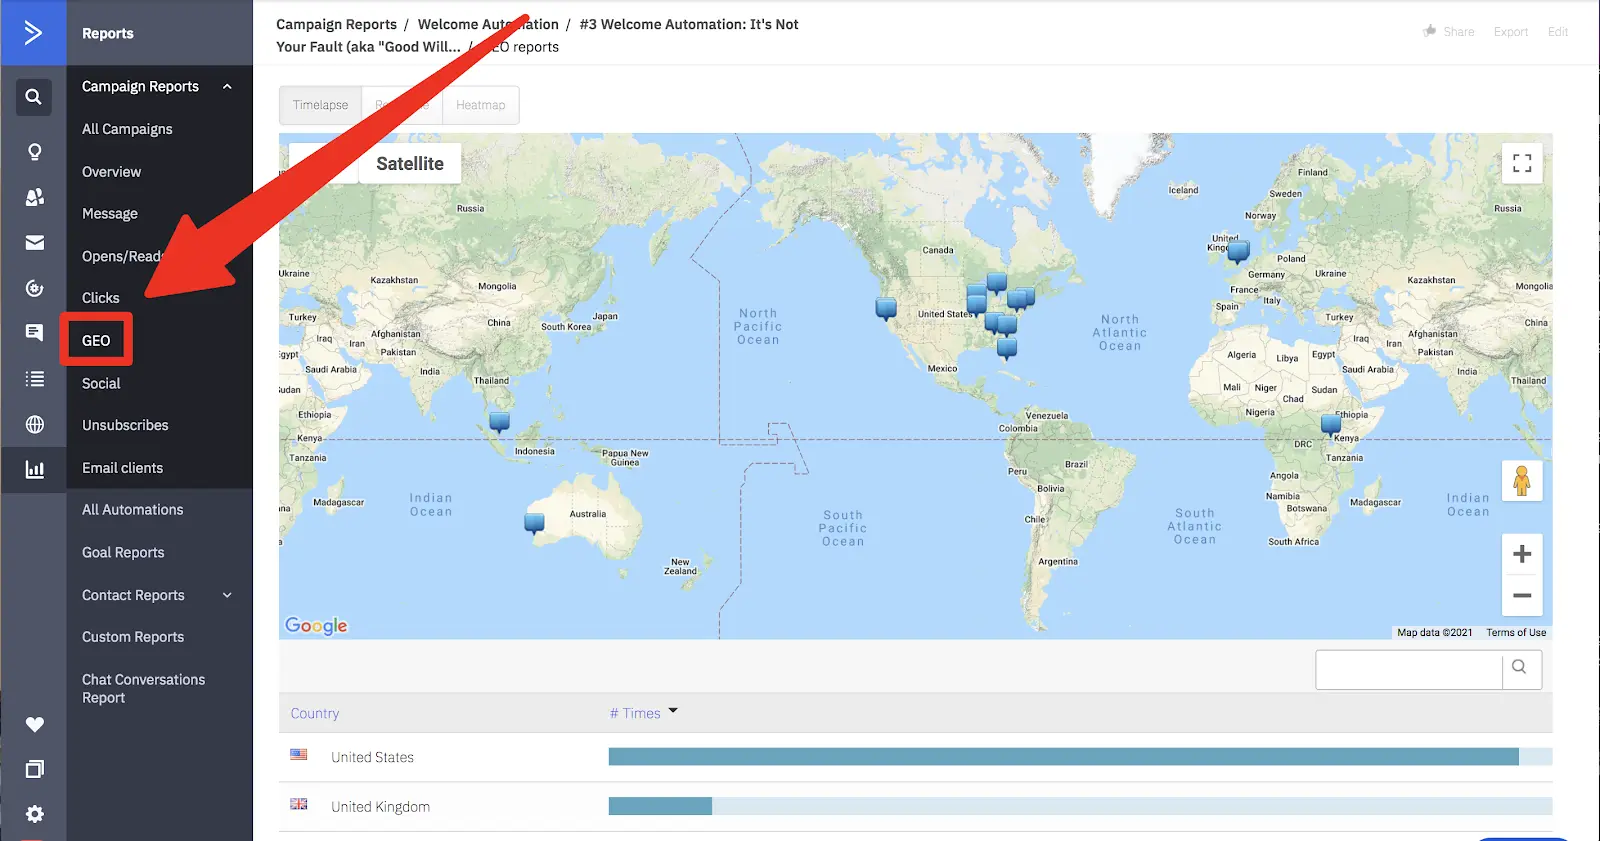
Task: Click the Share button
Action: 1449,32
